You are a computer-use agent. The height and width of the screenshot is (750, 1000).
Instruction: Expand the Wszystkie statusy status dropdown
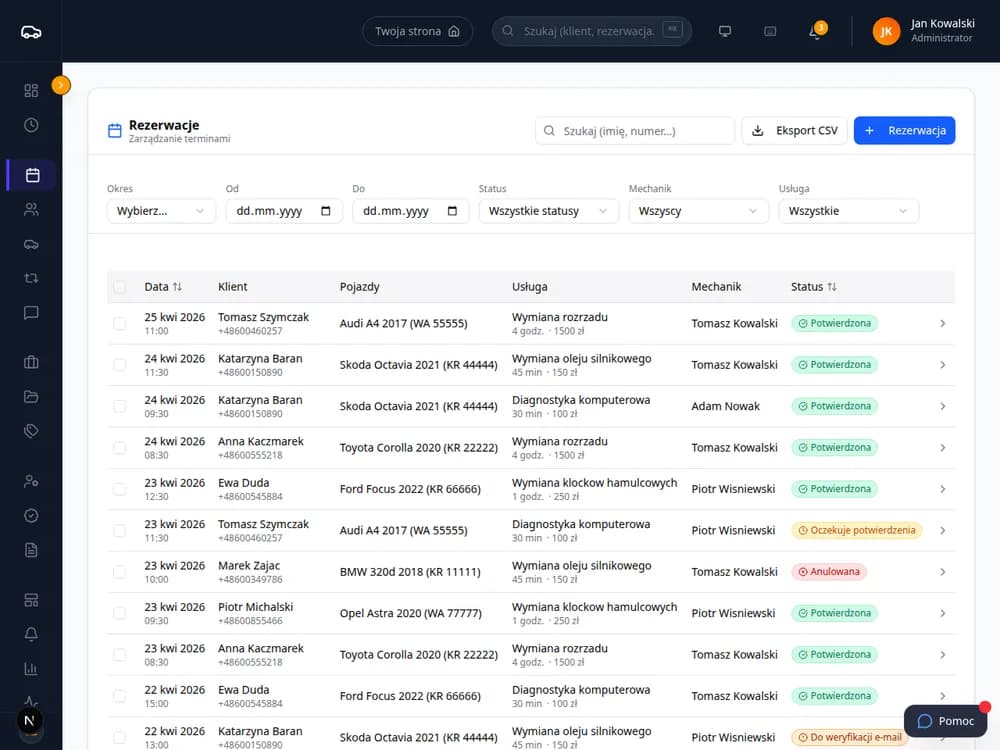(x=548, y=211)
